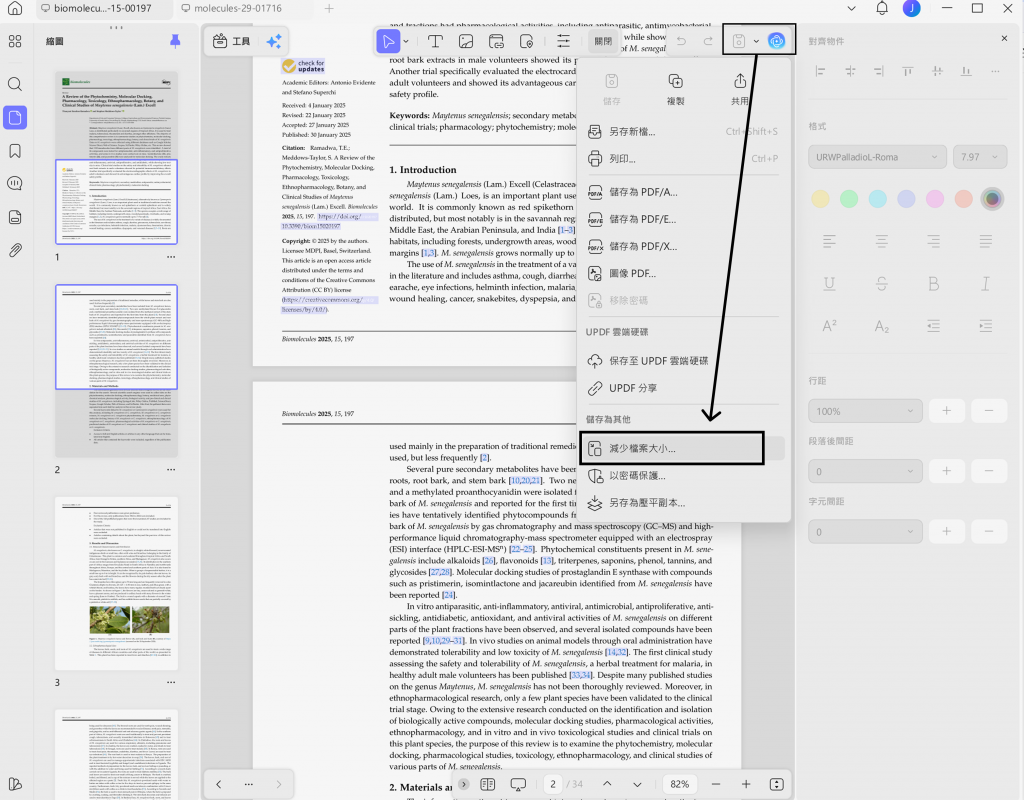Open the custom color wheel swatch

click(x=992, y=199)
